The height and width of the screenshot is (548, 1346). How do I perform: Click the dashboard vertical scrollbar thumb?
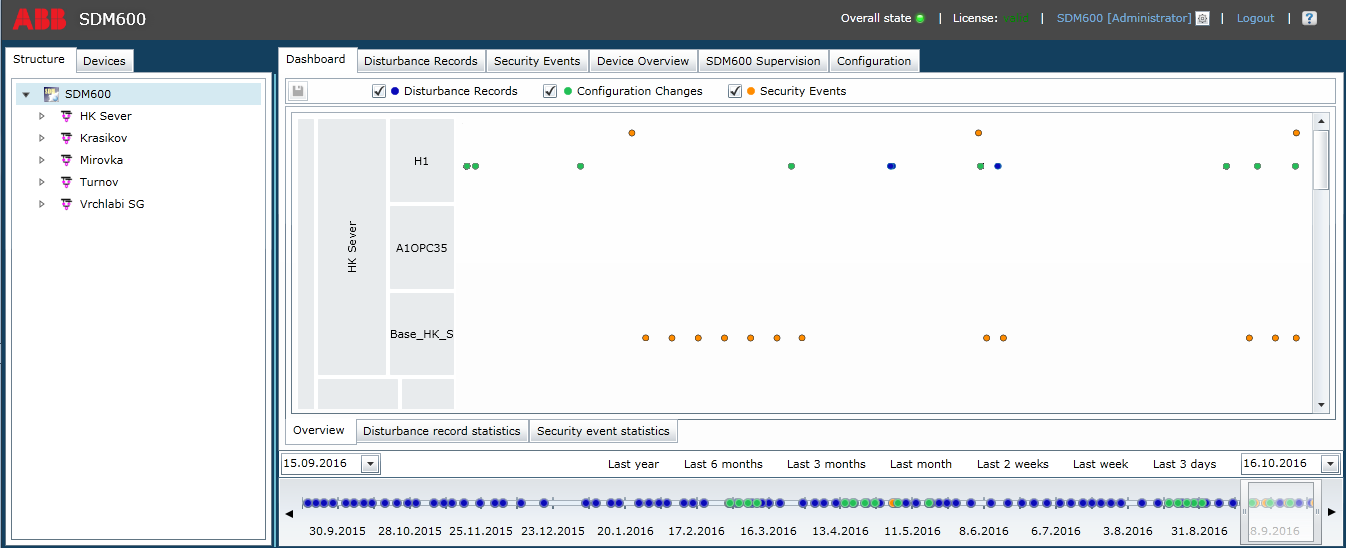(1321, 160)
